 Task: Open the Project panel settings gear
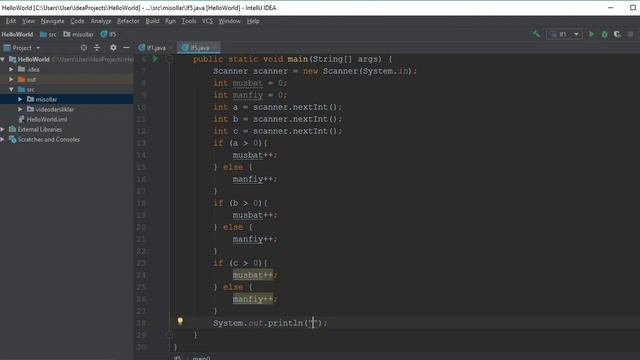tap(113, 48)
